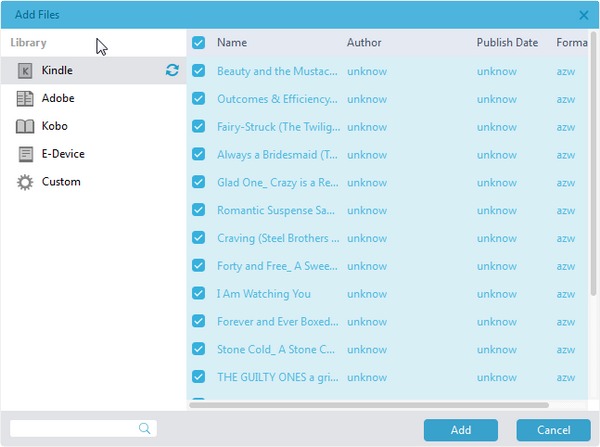Click the Adobe library icon
The height and width of the screenshot is (447, 600).
25,99
